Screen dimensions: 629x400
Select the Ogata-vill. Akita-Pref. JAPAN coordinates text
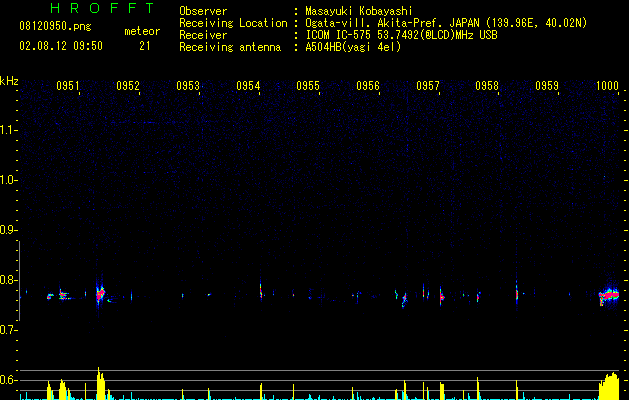[446, 23]
